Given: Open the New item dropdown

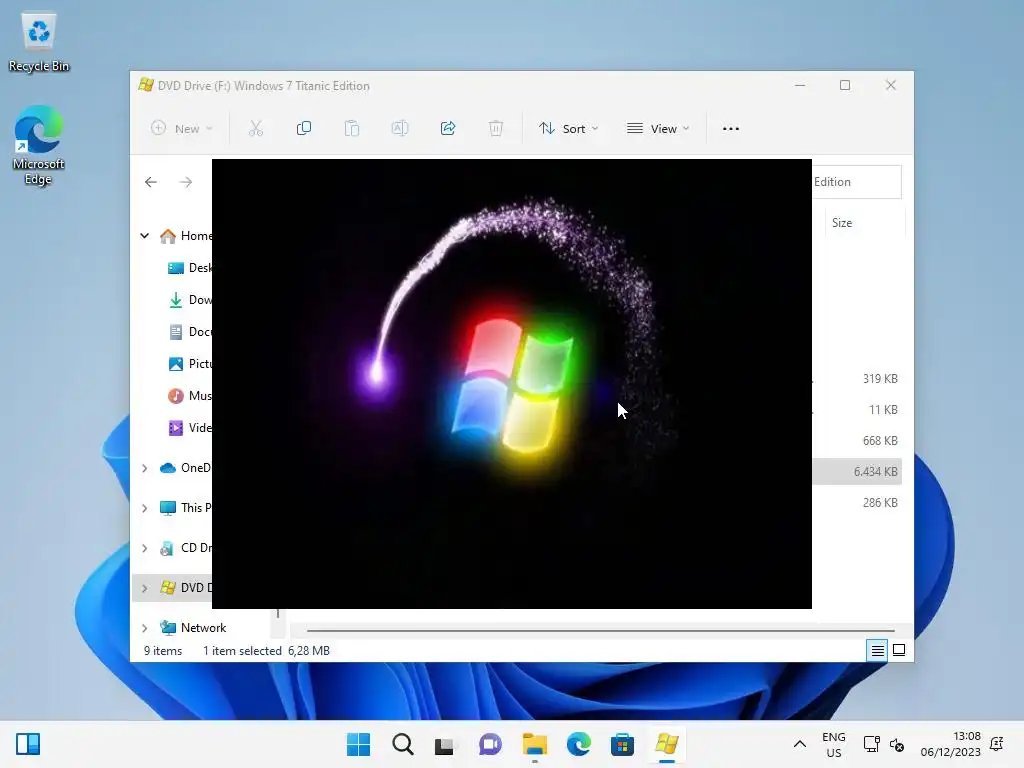Looking at the screenshot, I should [182, 129].
